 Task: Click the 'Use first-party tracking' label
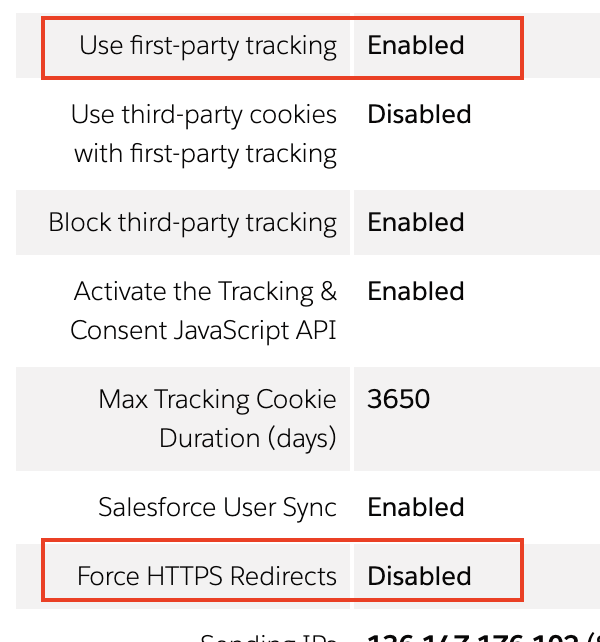click(208, 46)
